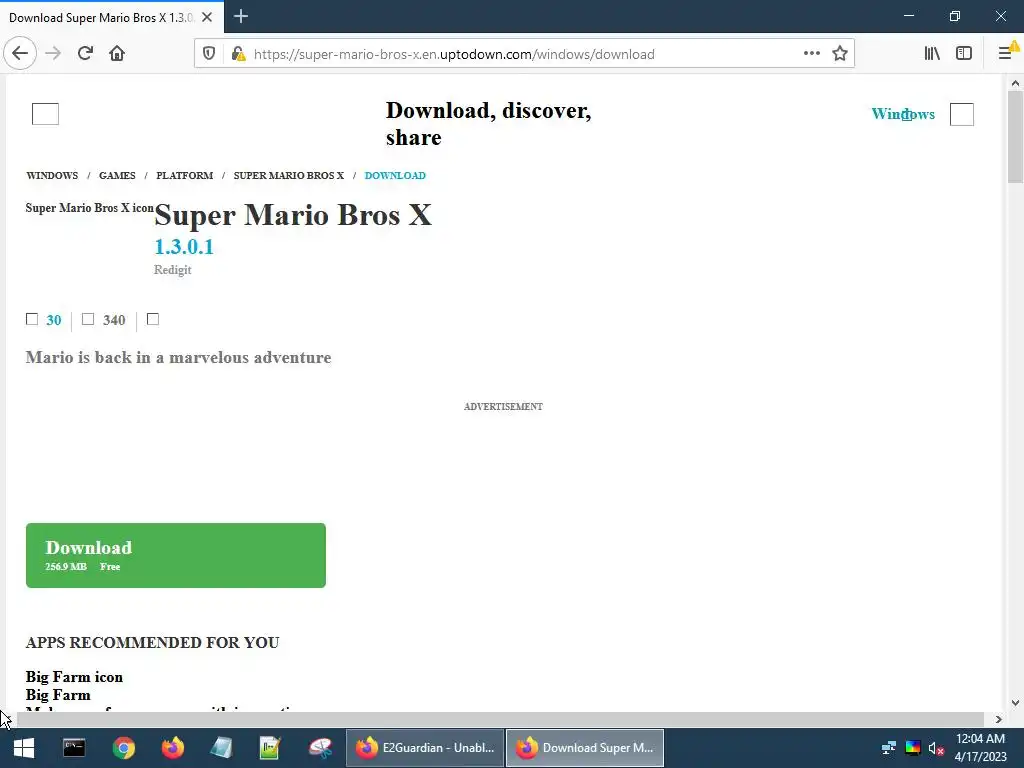This screenshot has width=1024, height=768.
Task: Open tracking protection shield info
Action: 209,54
